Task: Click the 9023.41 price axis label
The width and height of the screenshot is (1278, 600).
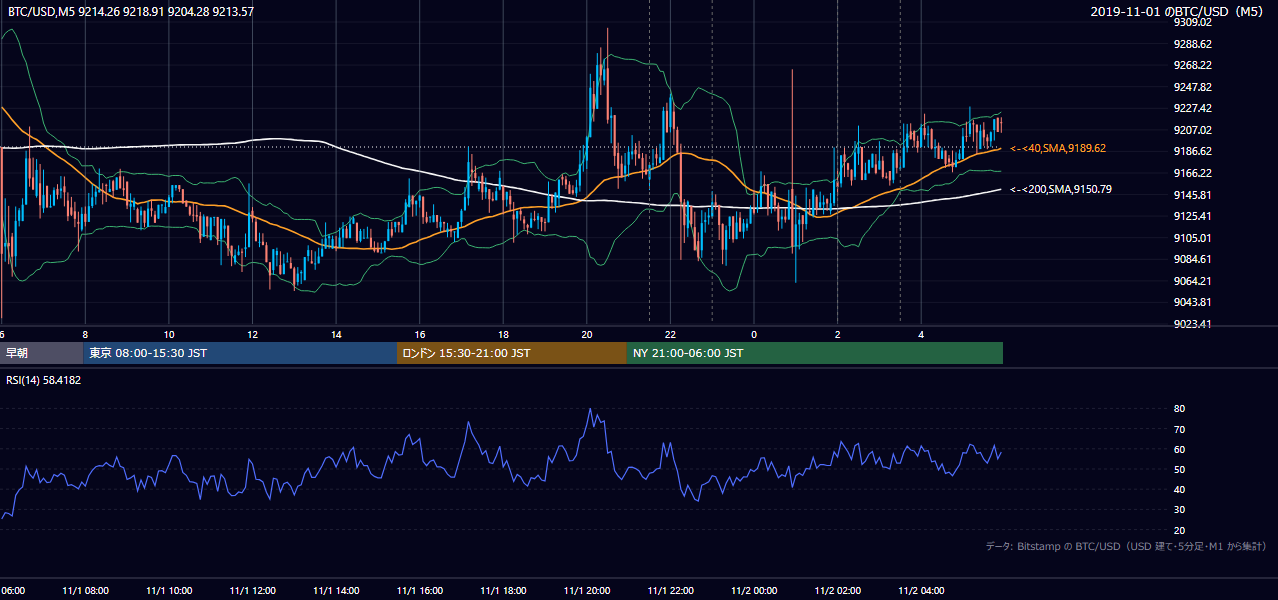Action: pos(1193,324)
